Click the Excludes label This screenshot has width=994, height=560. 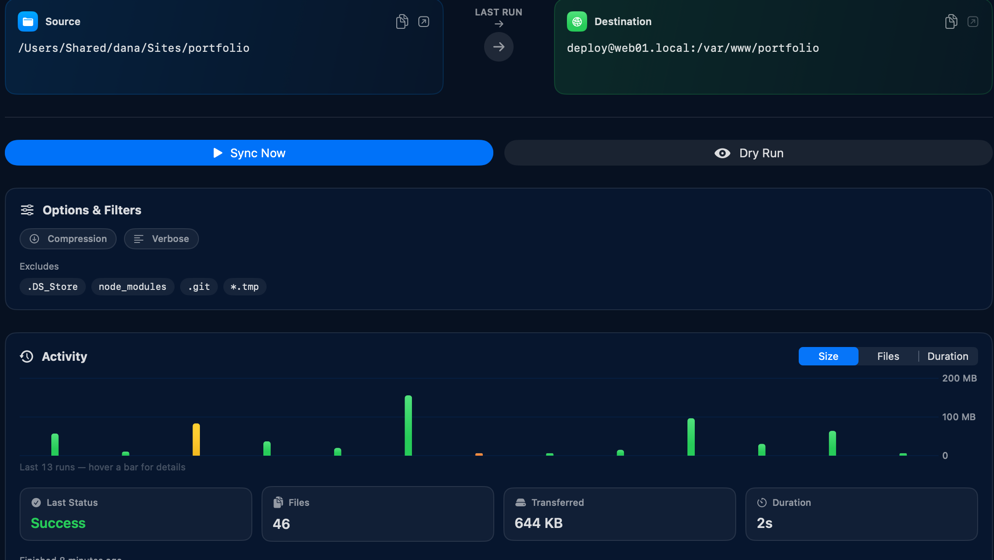click(39, 266)
